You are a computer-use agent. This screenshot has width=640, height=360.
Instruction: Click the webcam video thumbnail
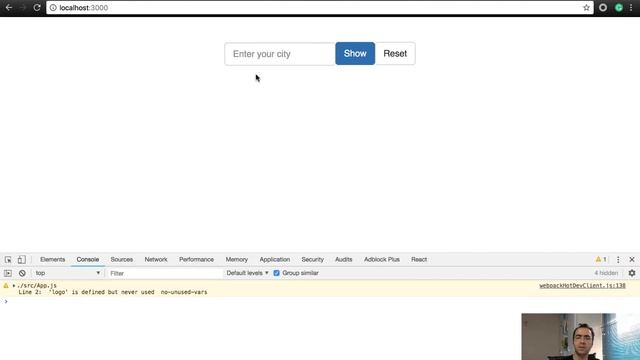(x=580, y=337)
